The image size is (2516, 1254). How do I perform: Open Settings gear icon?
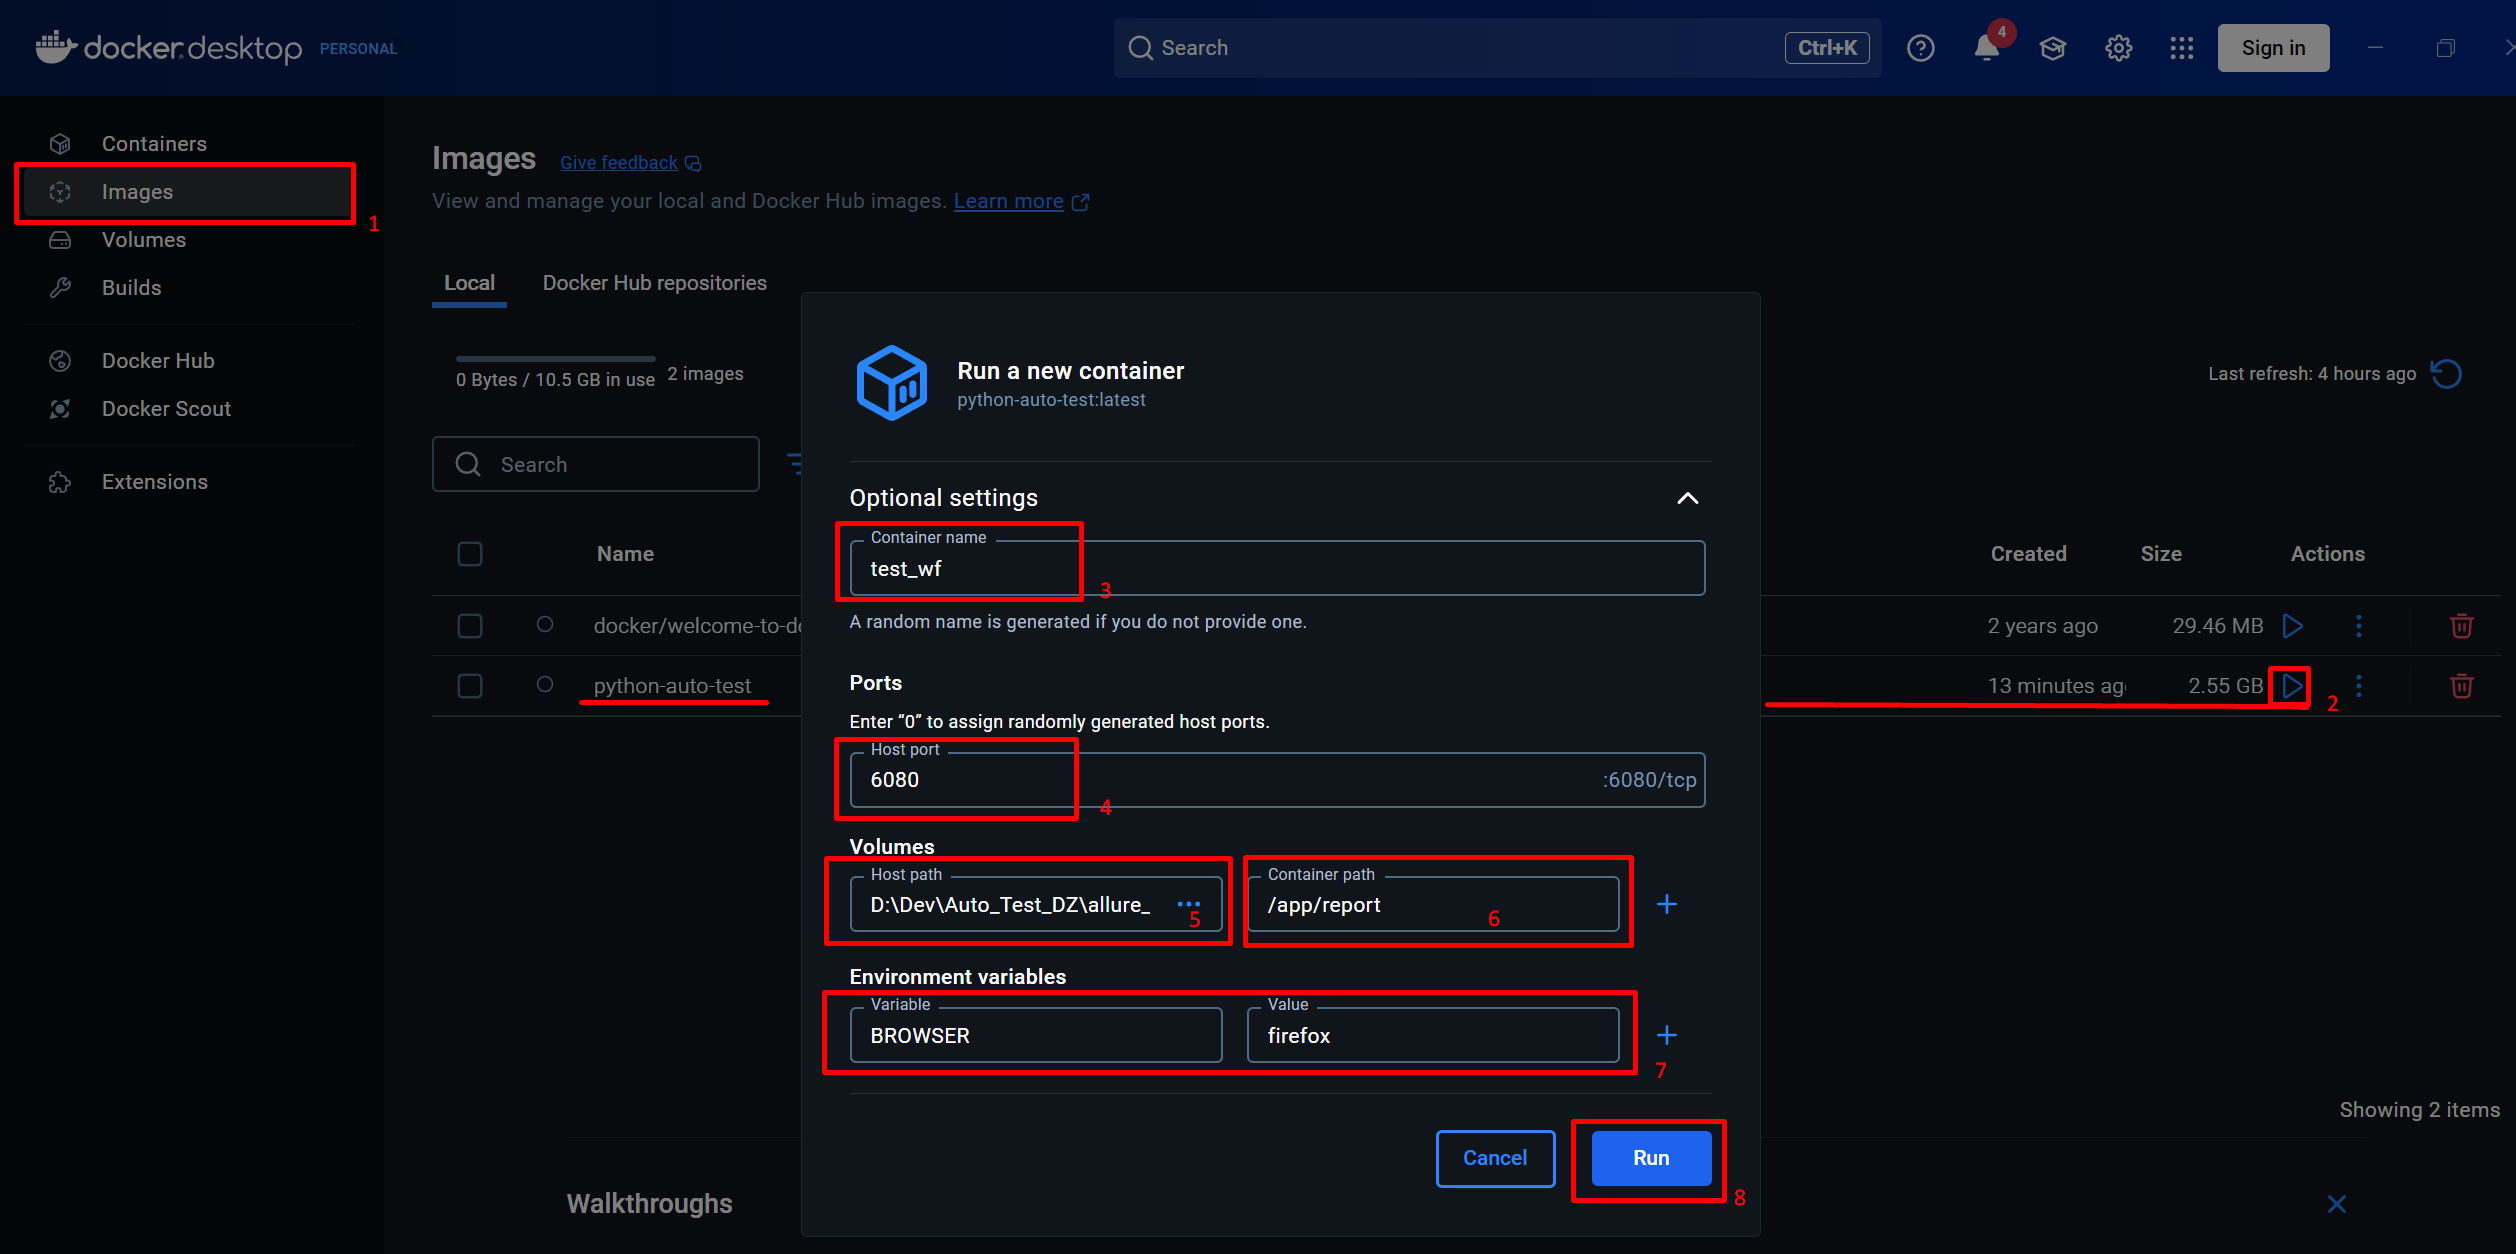(x=2118, y=48)
